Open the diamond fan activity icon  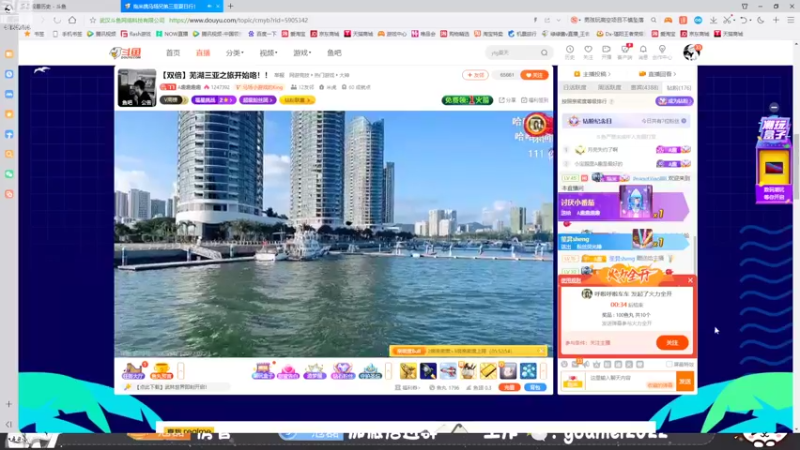click(x=342, y=371)
